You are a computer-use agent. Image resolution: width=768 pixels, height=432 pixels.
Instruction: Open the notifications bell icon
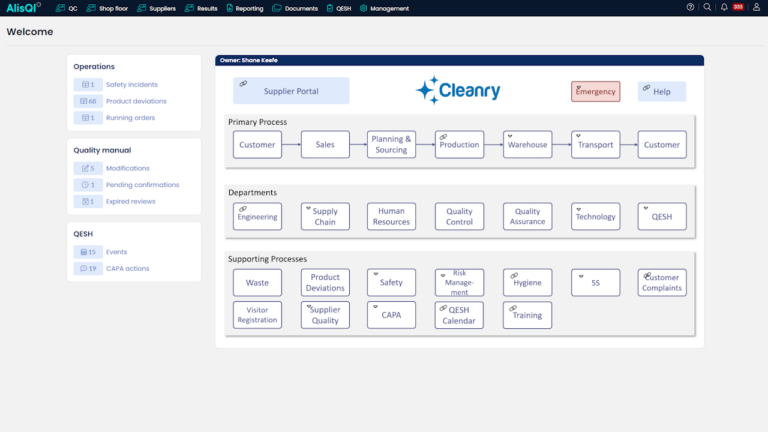(x=724, y=7)
